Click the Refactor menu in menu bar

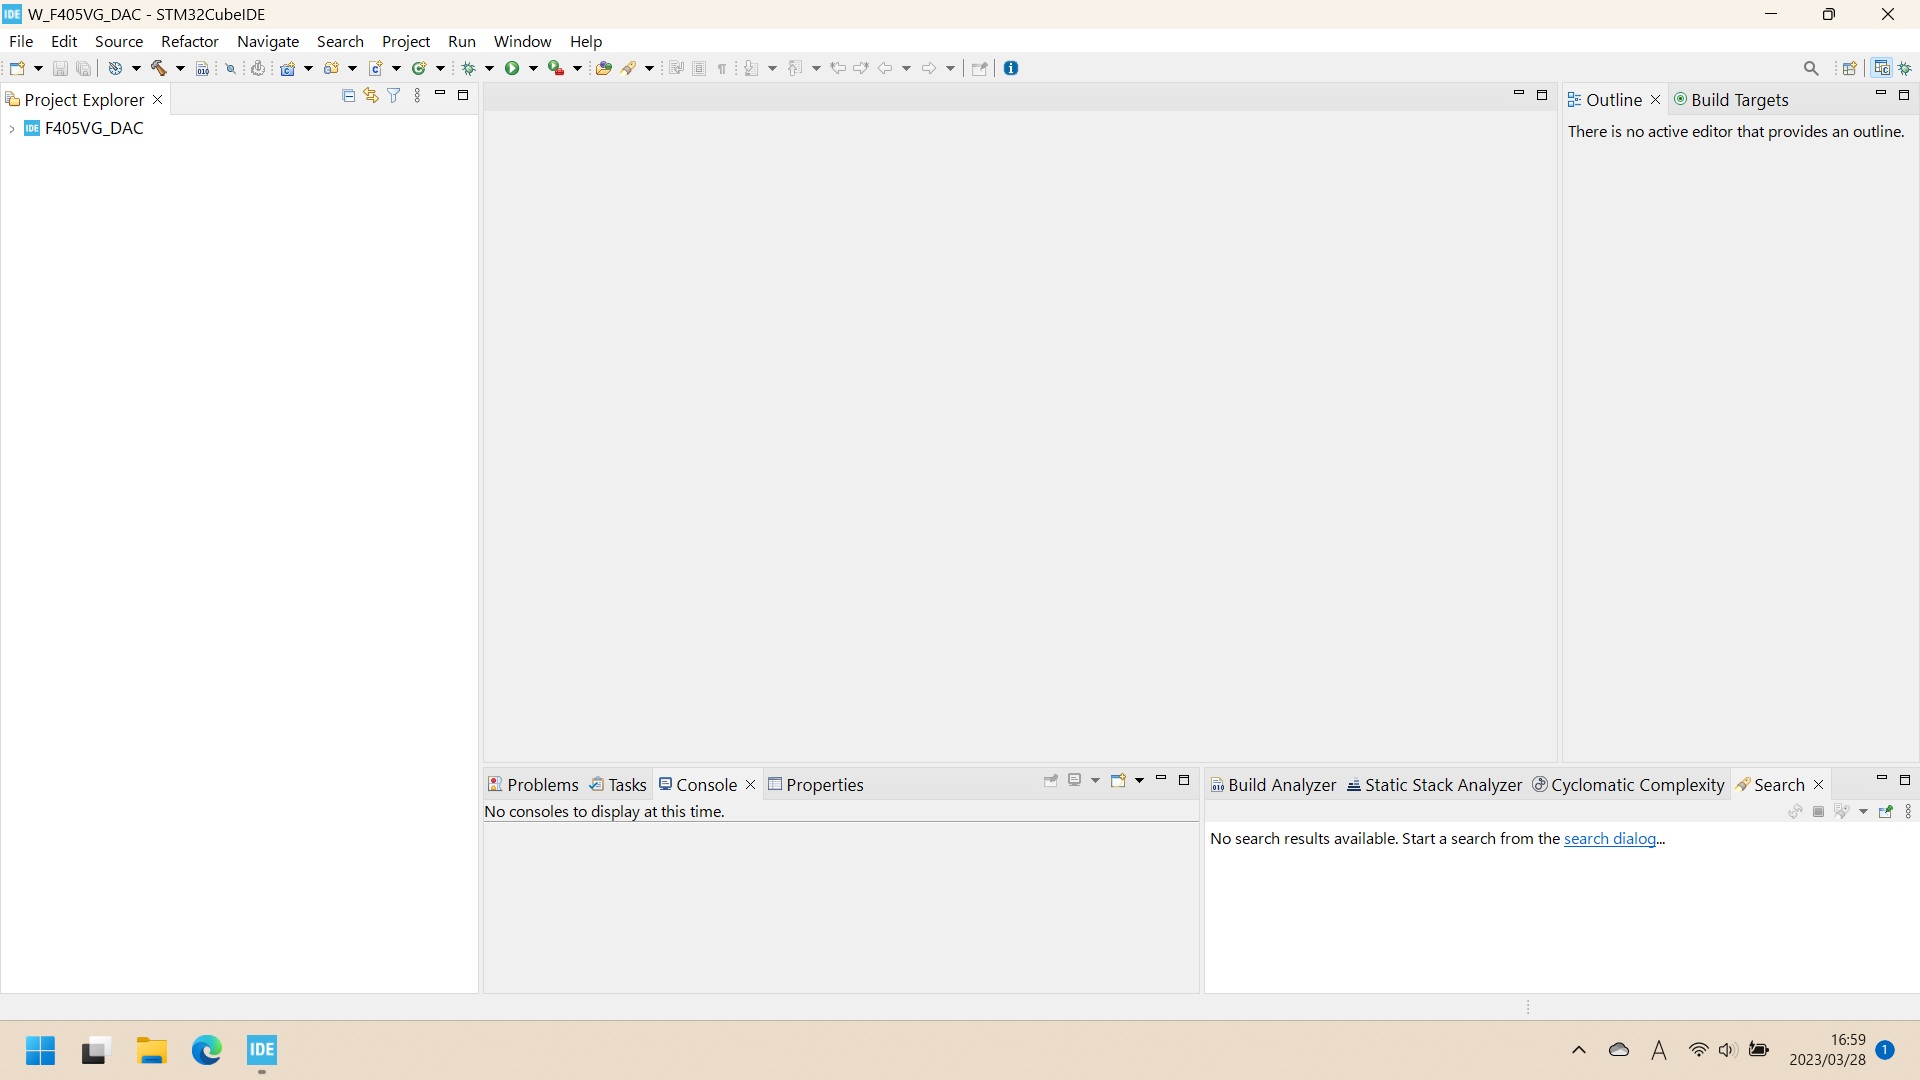[190, 41]
